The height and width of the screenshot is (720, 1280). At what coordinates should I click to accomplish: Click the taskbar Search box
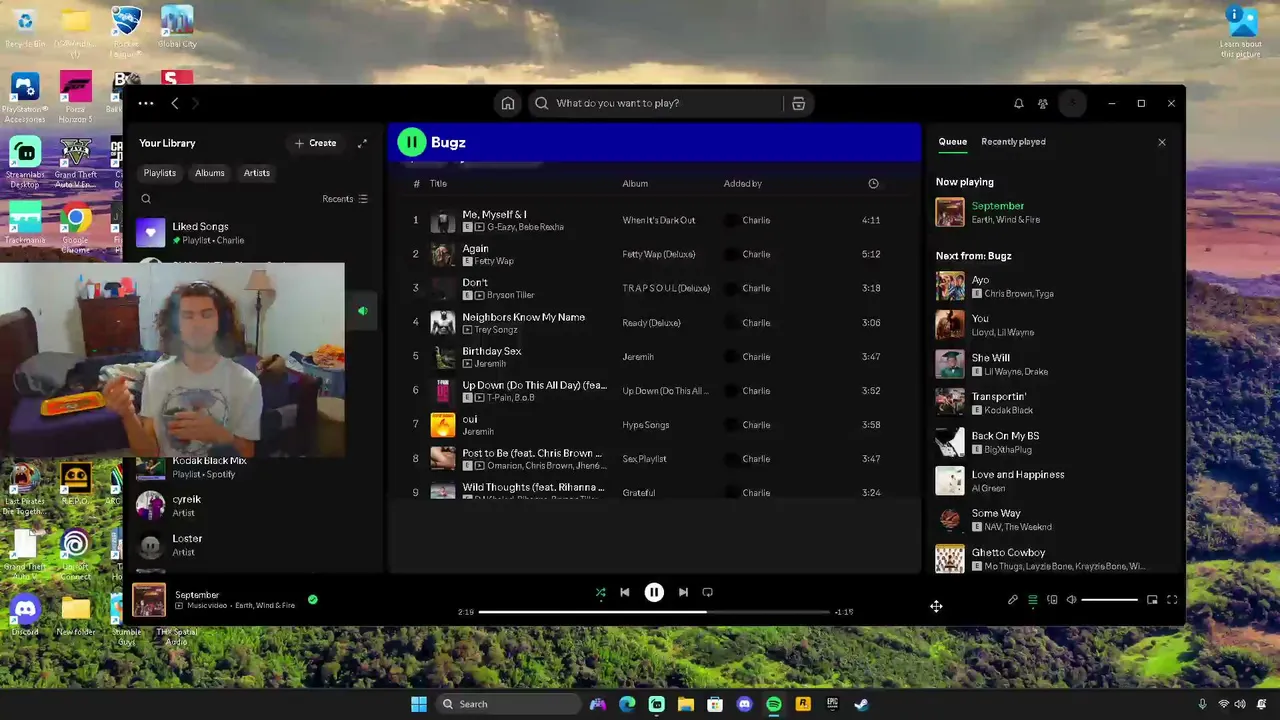(510, 704)
